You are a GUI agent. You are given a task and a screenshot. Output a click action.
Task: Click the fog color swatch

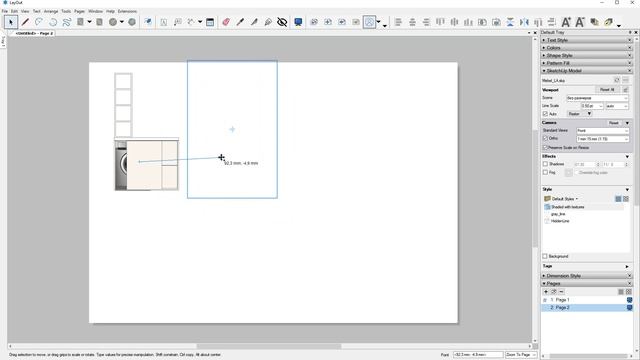pos(569,173)
